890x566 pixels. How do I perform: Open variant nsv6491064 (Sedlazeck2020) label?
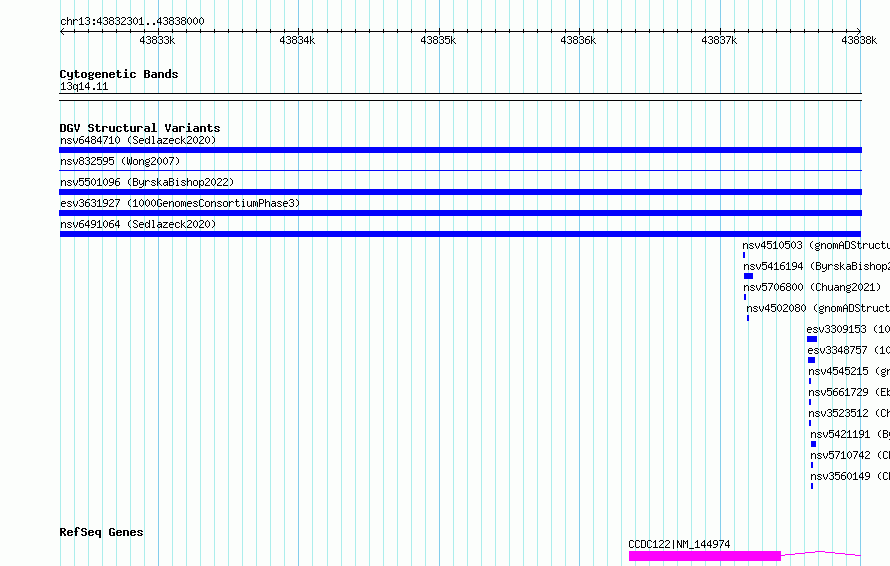tap(138, 224)
